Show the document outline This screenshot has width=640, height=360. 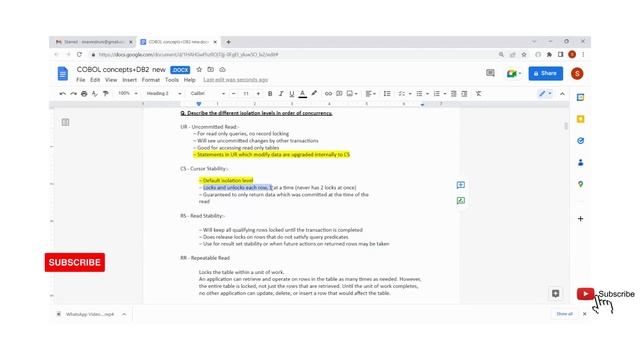point(65,122)
